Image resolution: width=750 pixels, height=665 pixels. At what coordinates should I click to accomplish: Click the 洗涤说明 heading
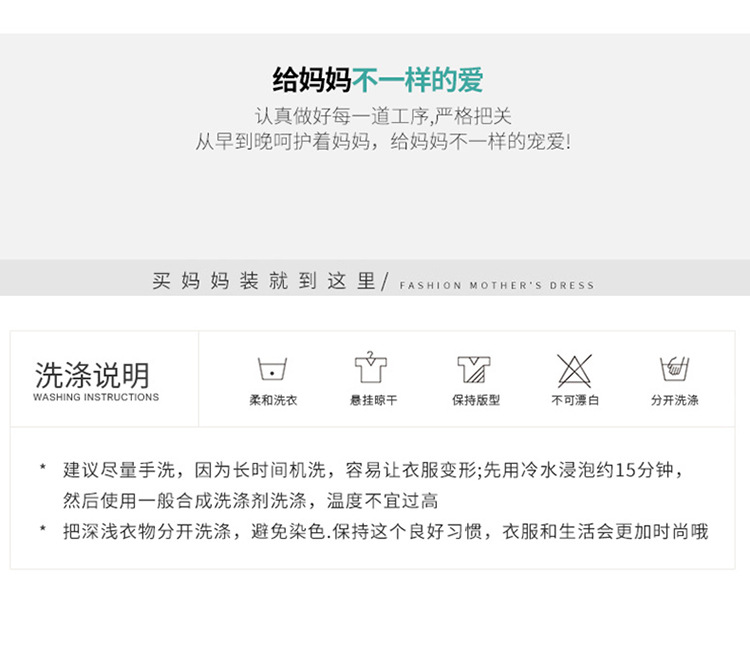click(92, 375)
